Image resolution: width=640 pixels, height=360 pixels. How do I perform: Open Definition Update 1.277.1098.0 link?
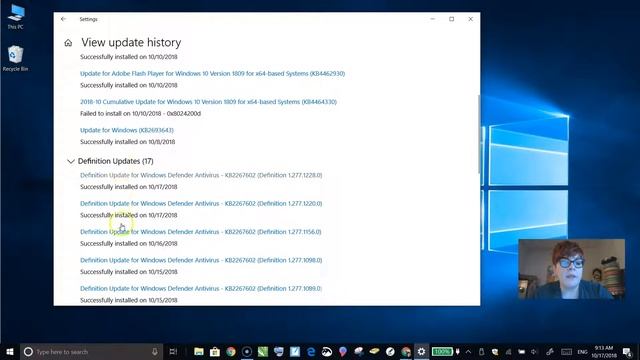(201, 260)
